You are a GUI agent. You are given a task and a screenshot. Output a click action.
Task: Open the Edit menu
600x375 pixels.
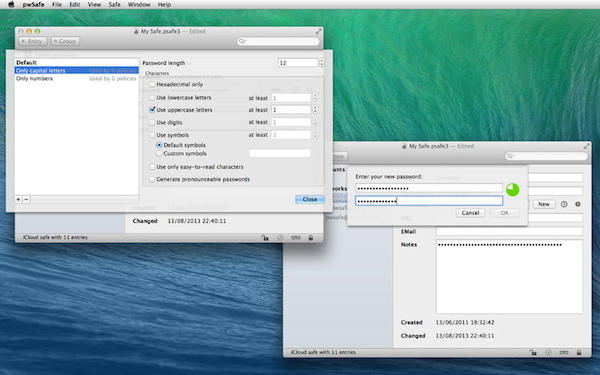tap(75, 5)
